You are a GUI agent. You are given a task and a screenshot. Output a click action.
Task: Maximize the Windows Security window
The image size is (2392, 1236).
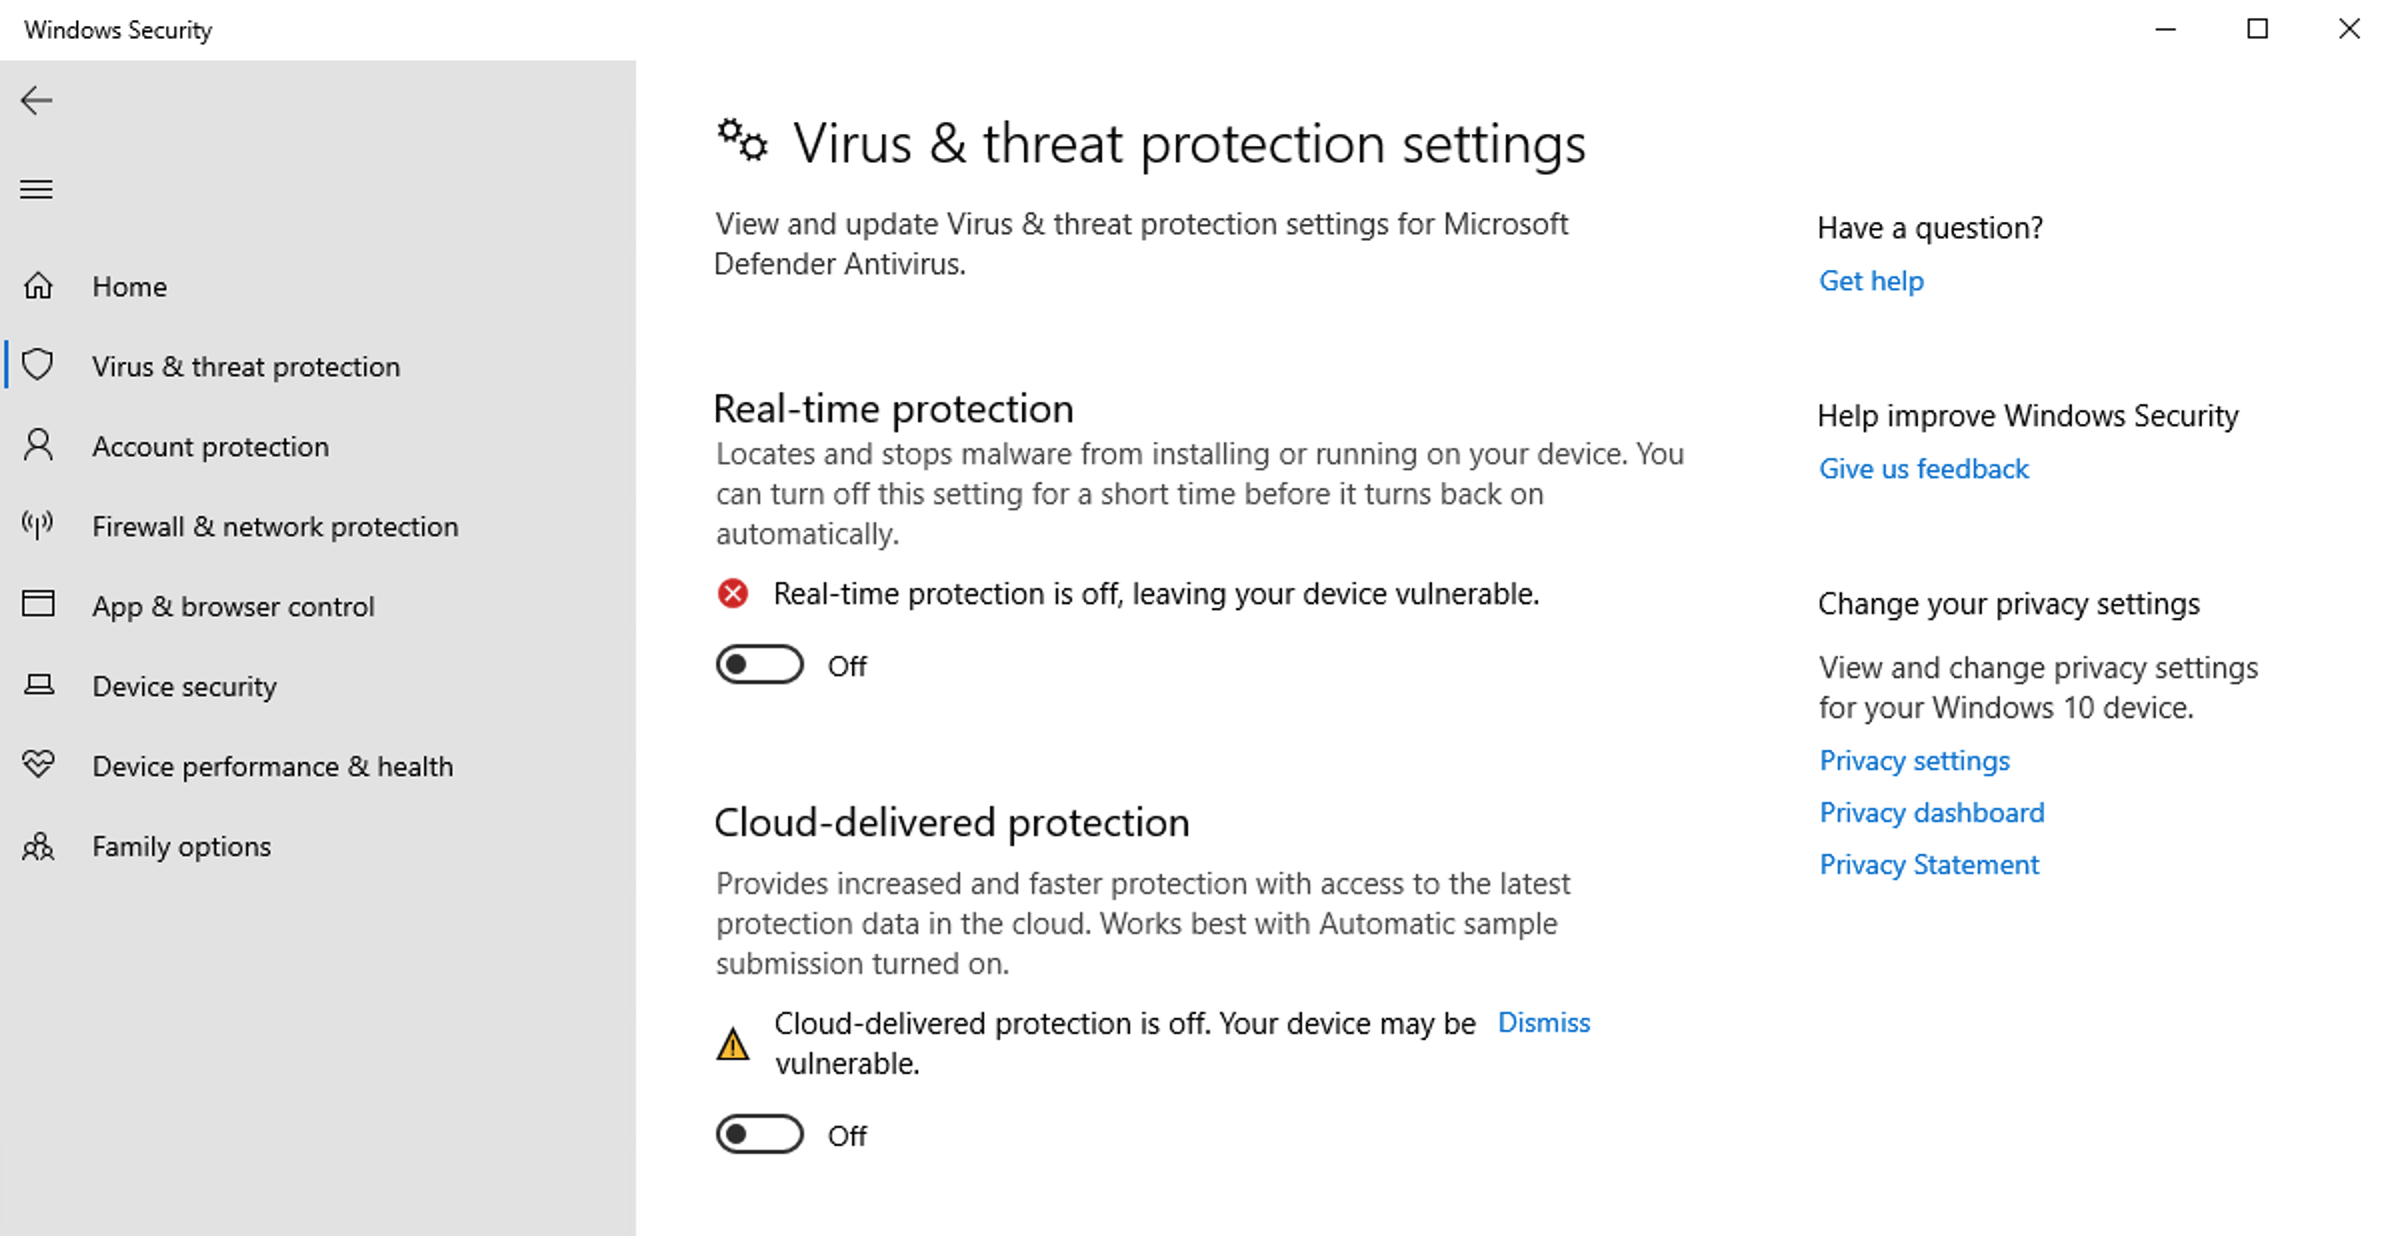point(2257,29)
